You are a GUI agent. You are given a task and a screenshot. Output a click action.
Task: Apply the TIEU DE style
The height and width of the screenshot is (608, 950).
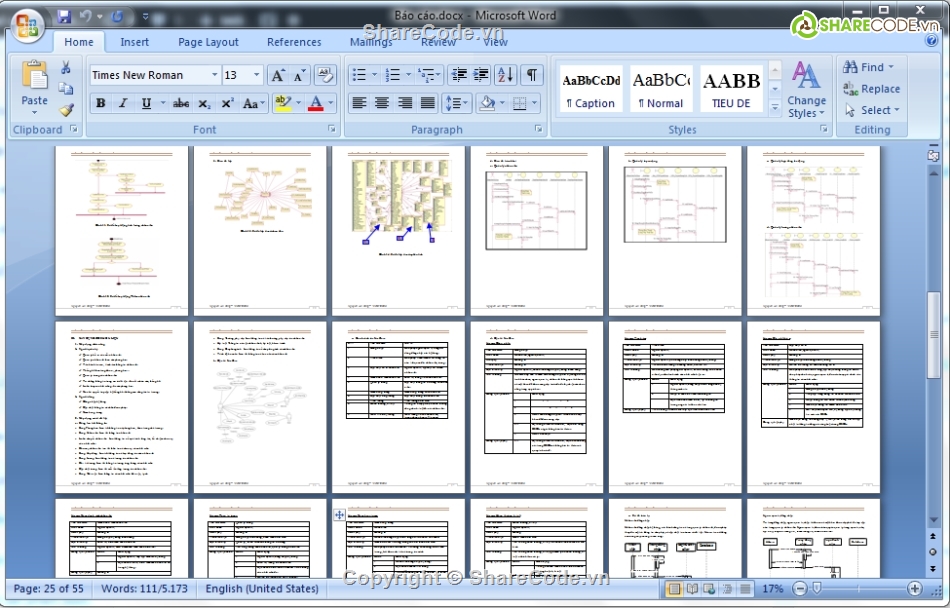coord(731,89)
